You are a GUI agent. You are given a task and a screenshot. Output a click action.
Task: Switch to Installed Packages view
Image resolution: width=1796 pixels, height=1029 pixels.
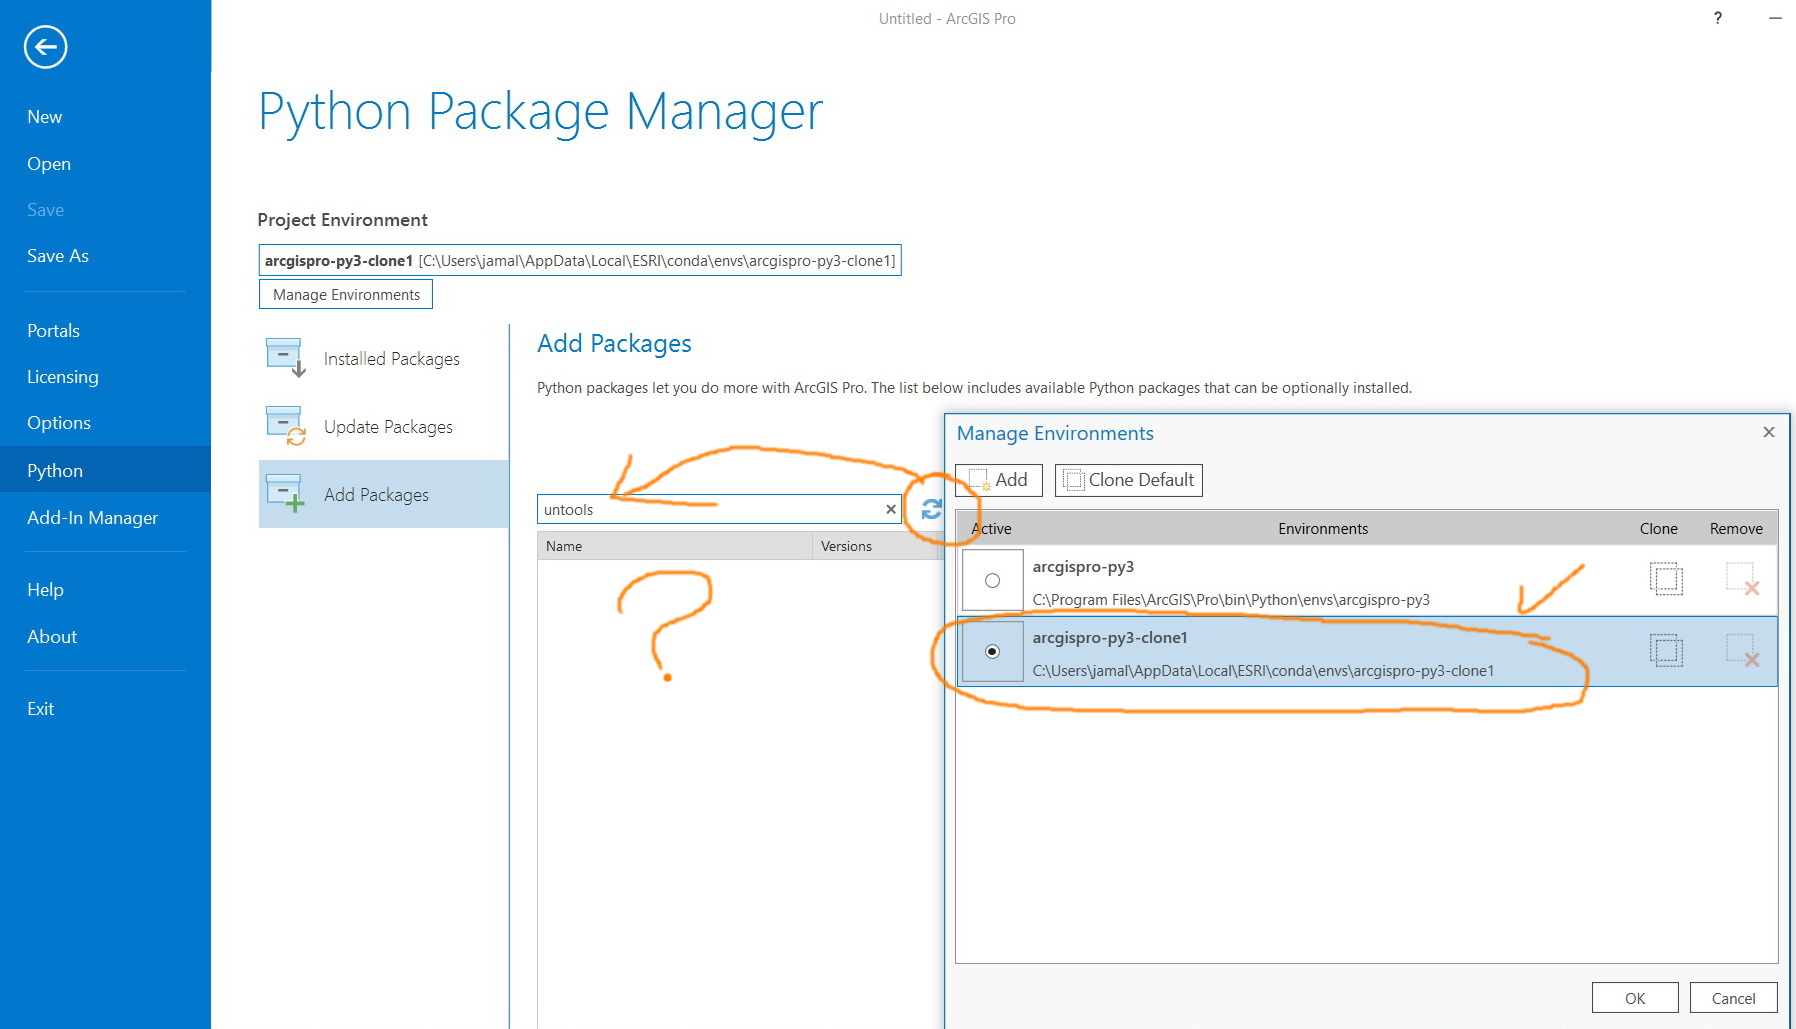(390, 358)
